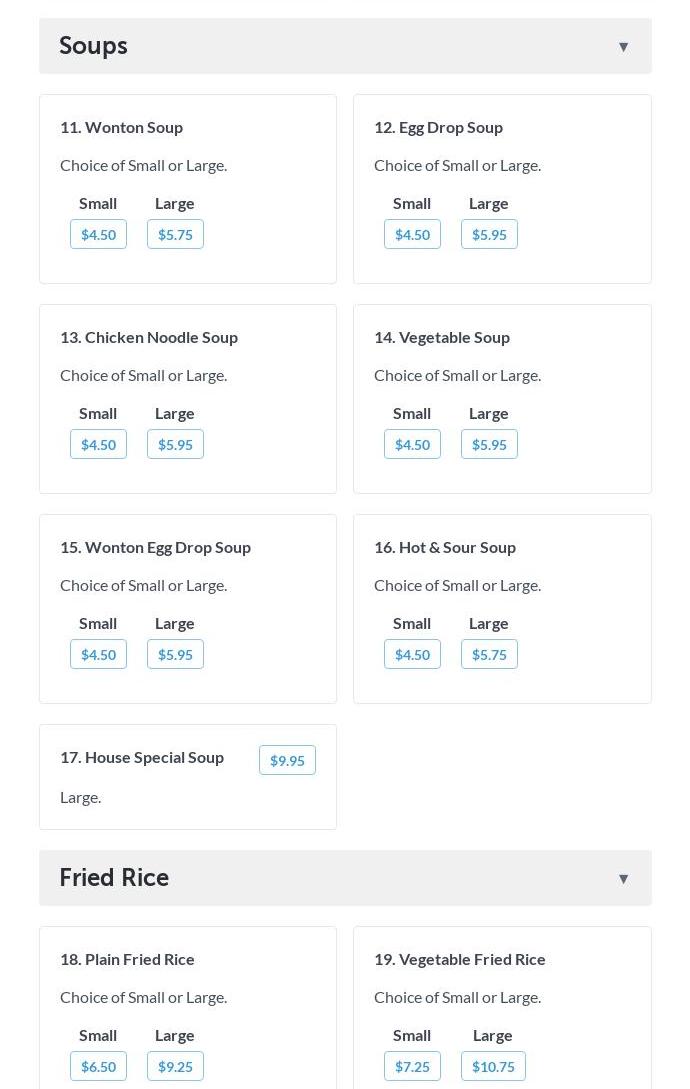
Task: Open the House Special Soup item title
Action: click(142, 758)
